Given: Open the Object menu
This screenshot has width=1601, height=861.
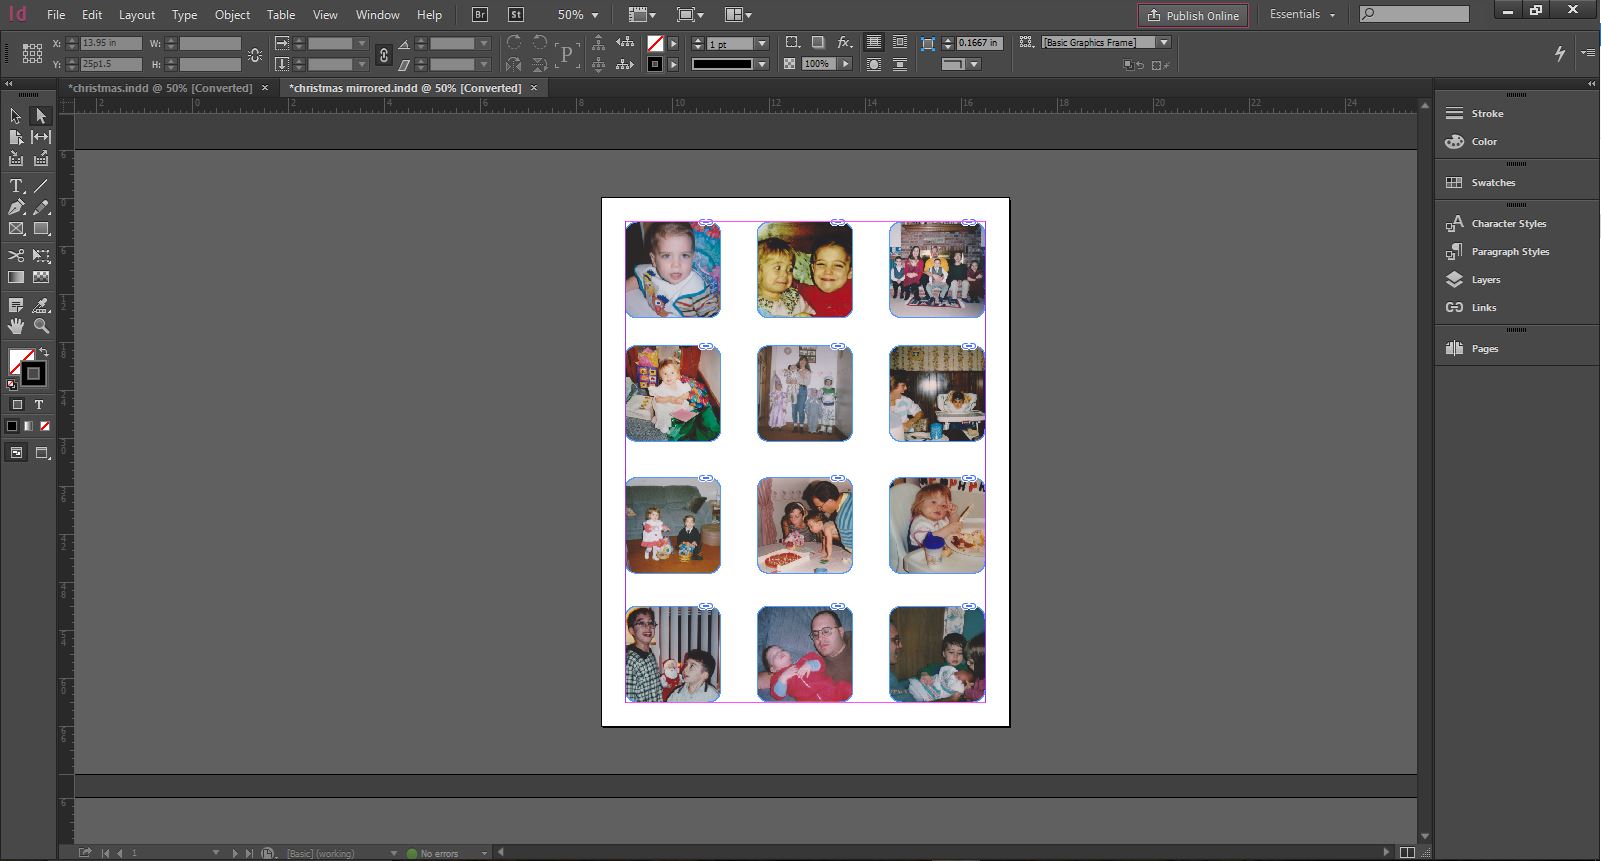Looking at the screenshot, I should [232, 15].
